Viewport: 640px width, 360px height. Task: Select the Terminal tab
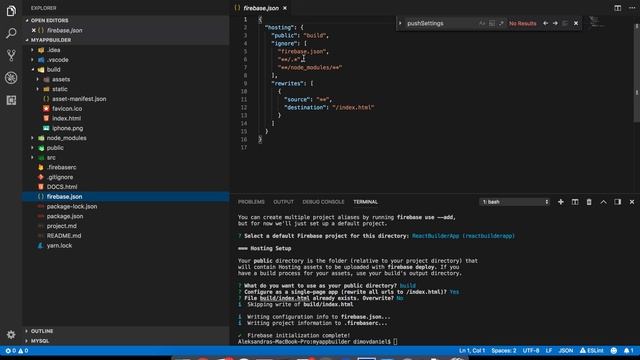365,202
